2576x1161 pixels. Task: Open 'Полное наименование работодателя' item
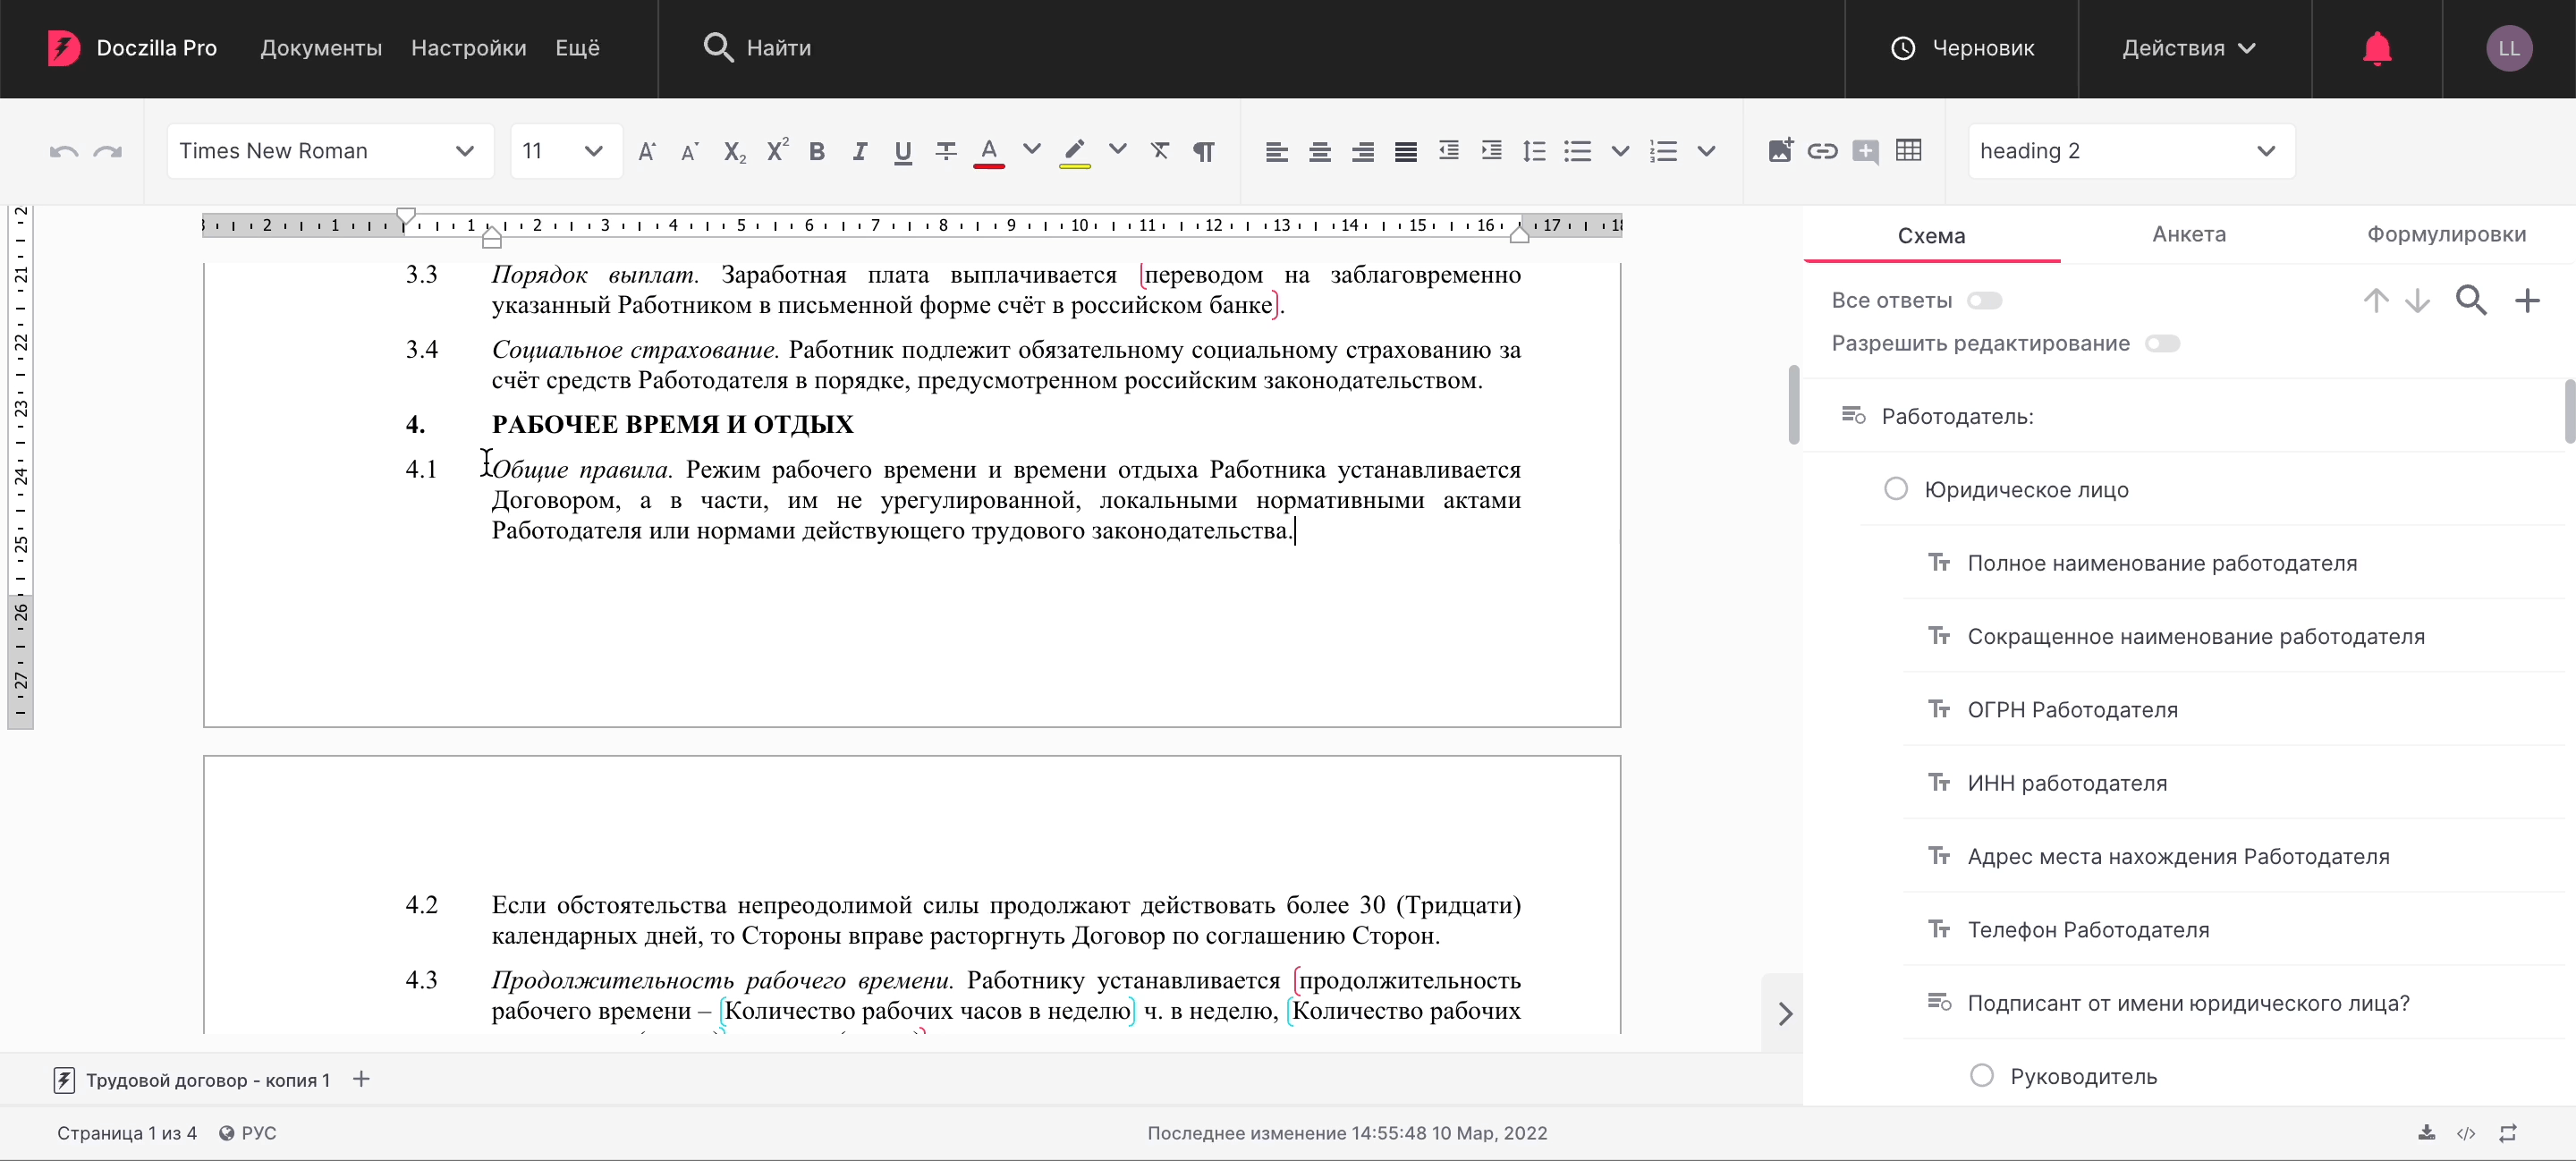2161,563
